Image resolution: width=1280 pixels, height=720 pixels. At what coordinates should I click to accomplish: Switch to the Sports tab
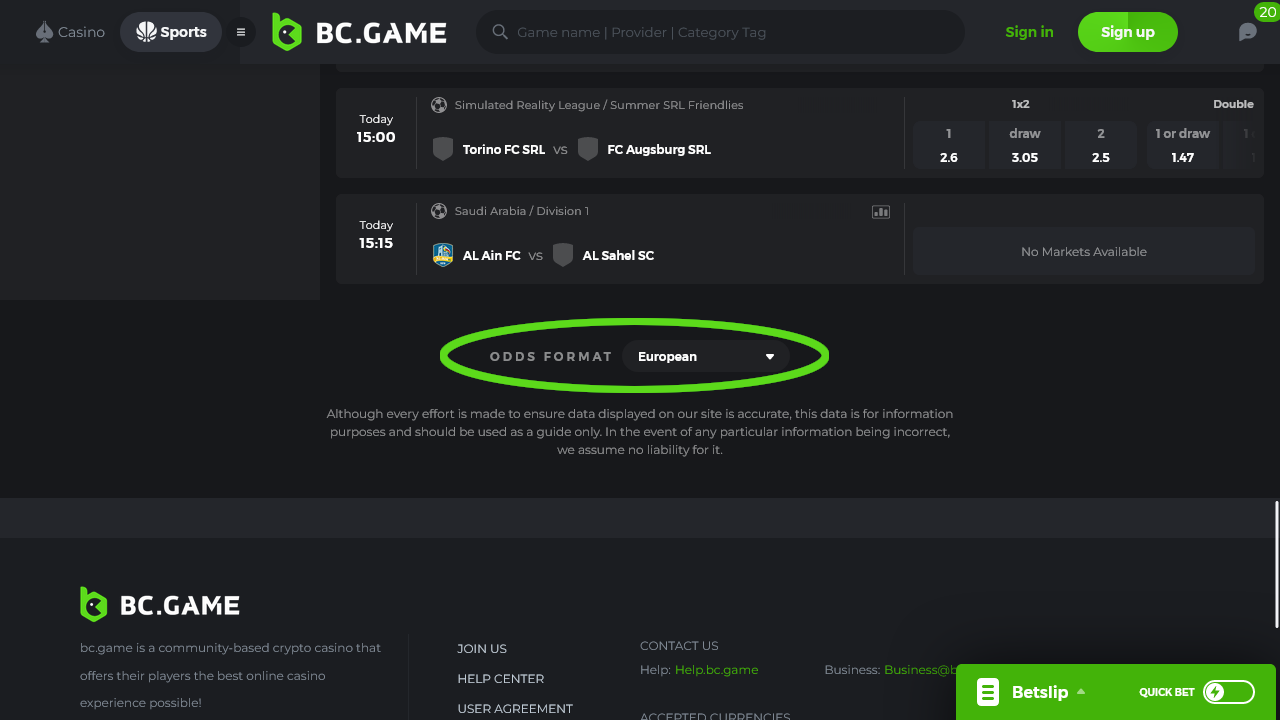[171, 32]
